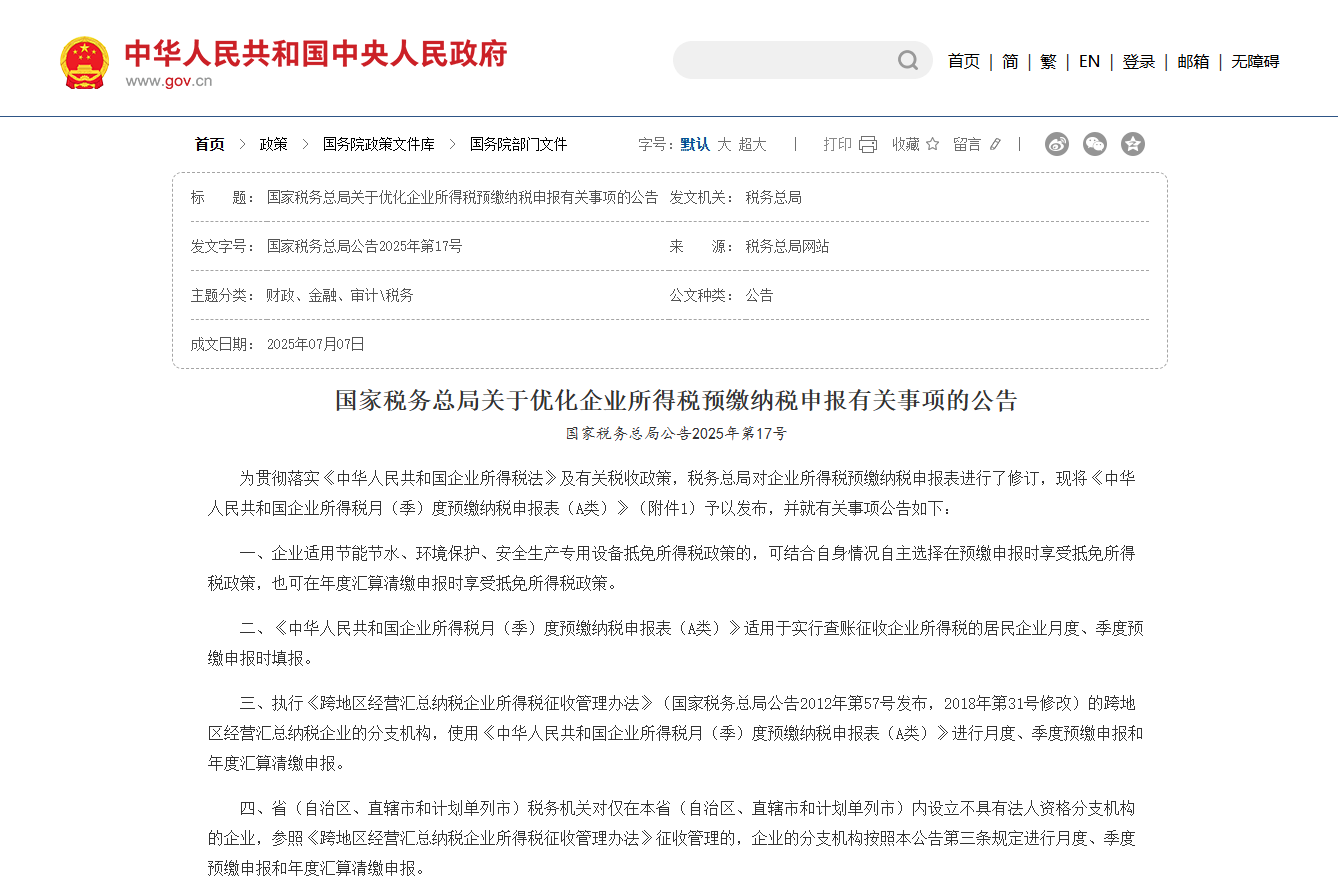The height and width of the screenshot is (882, 1338).
Task: Switch site language to EN
Action: pyautogui.click(x=1089, y=62)
